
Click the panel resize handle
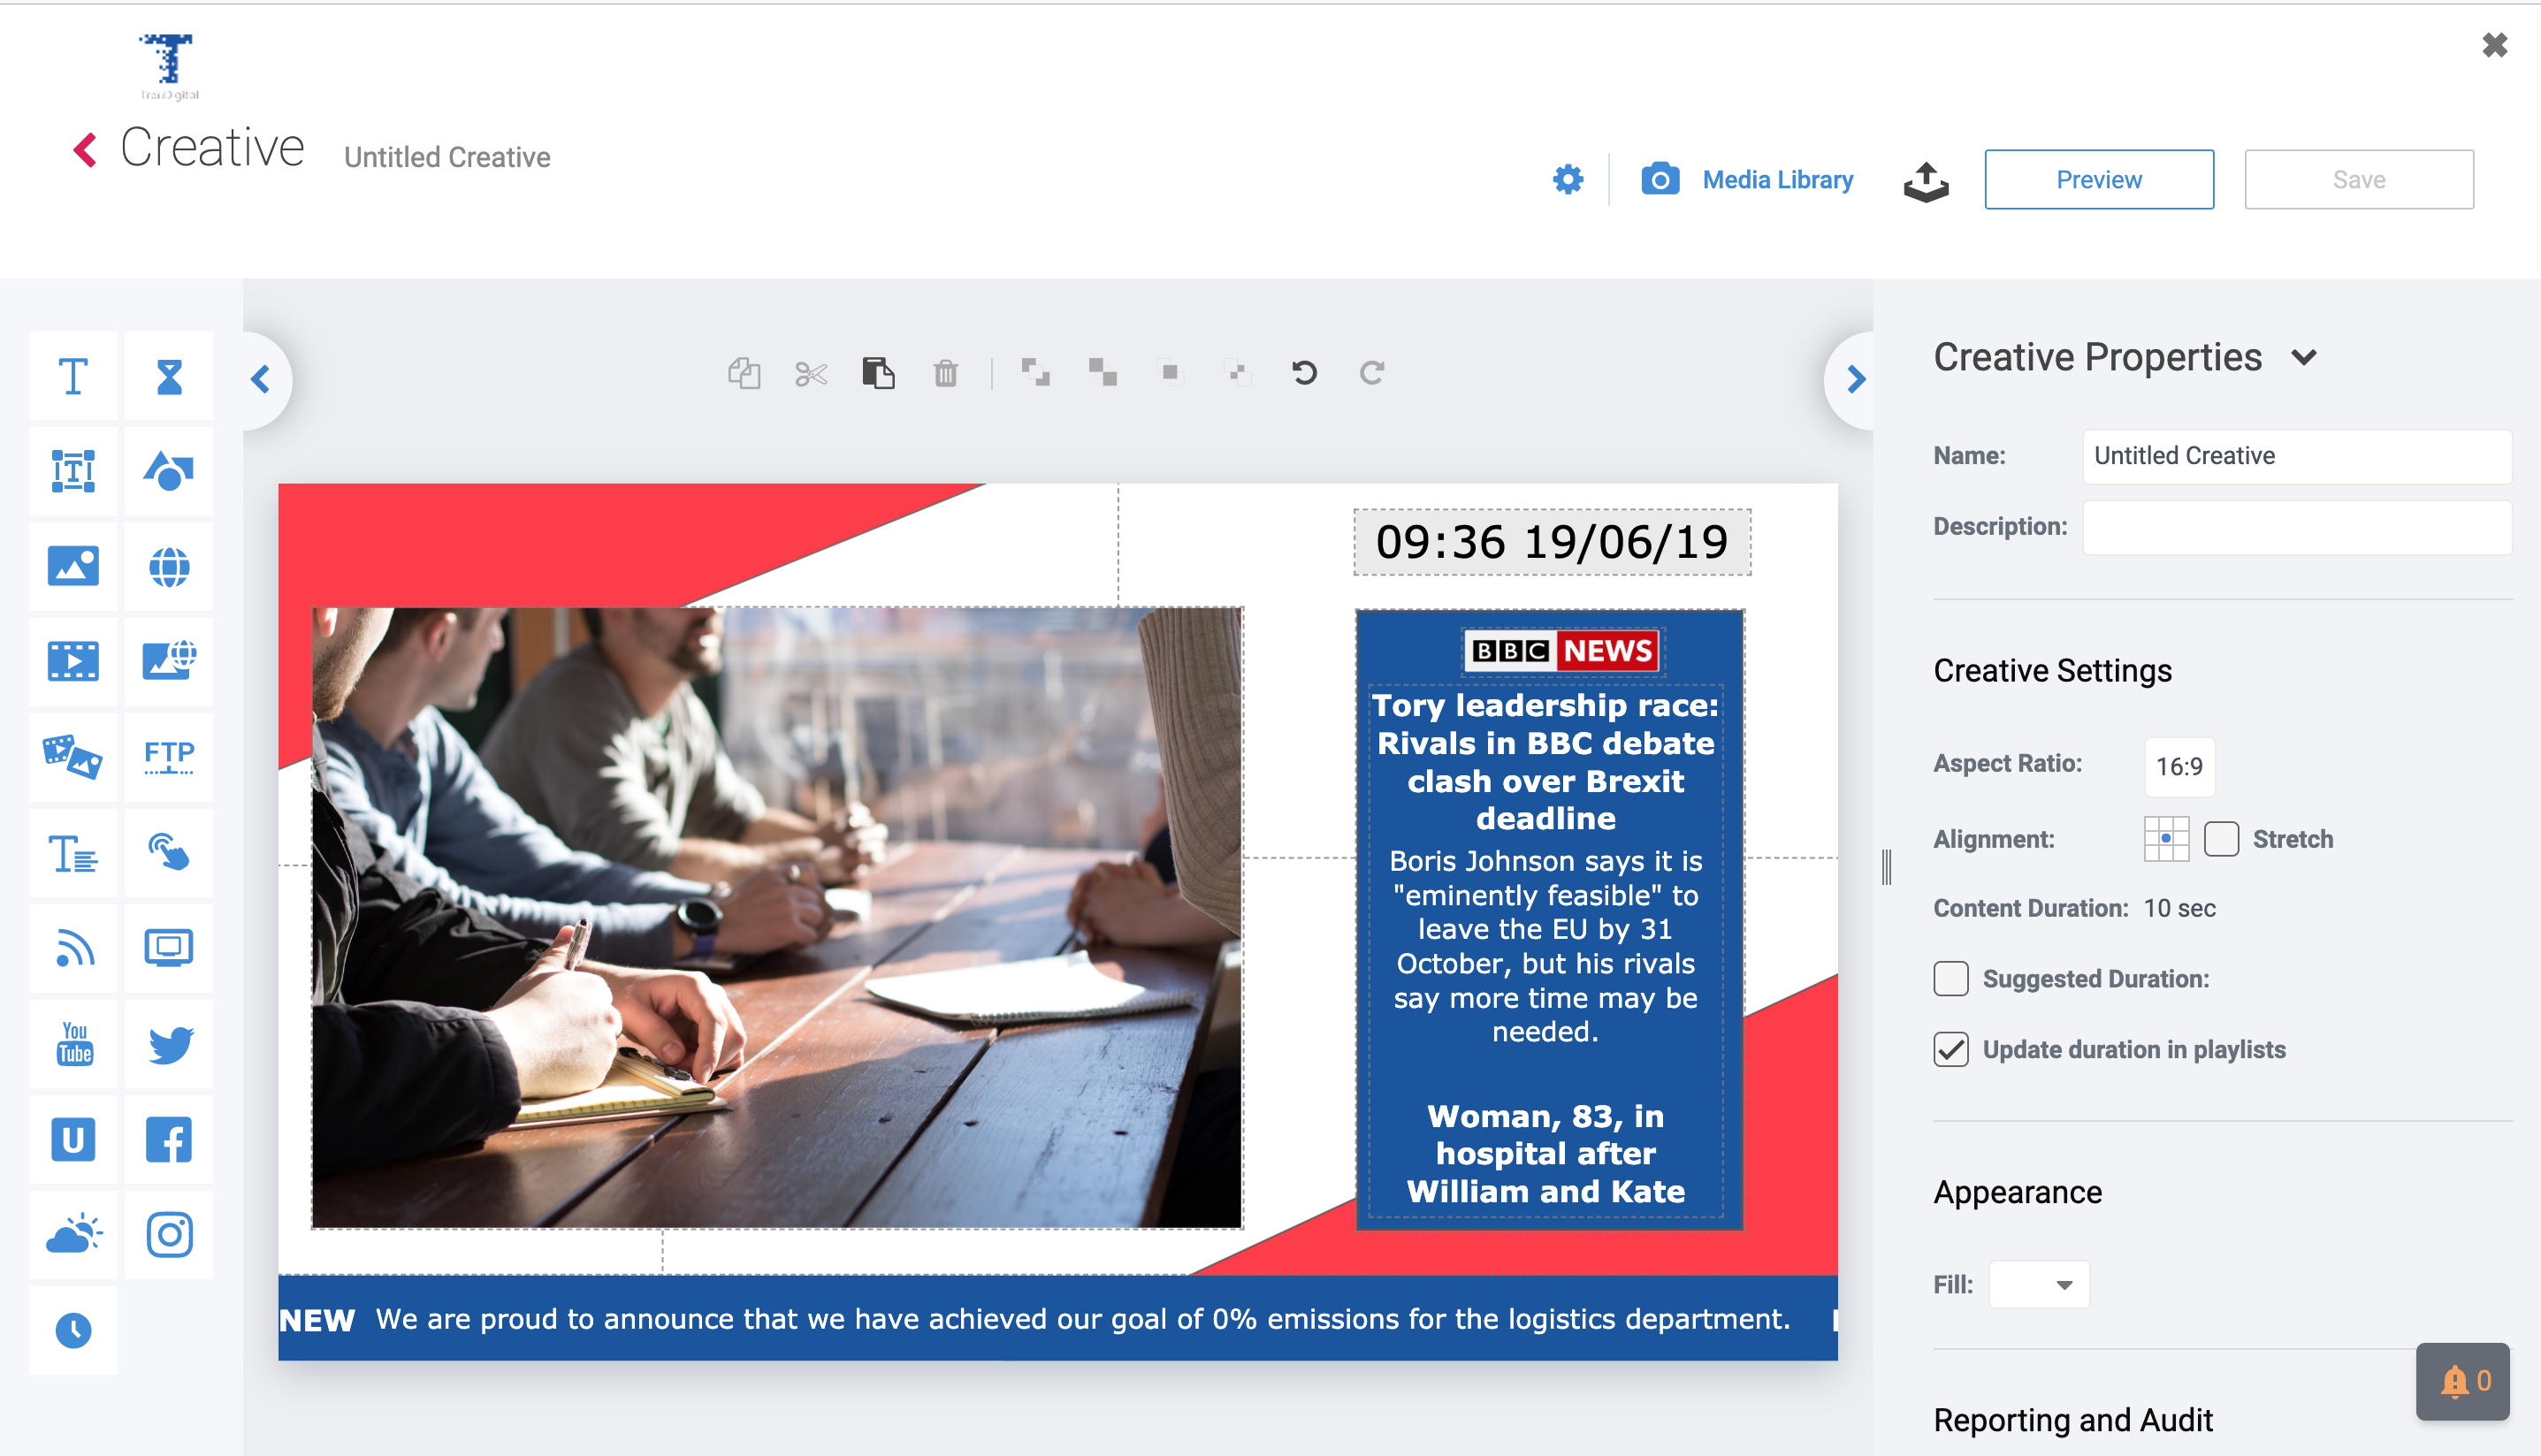1886,866
